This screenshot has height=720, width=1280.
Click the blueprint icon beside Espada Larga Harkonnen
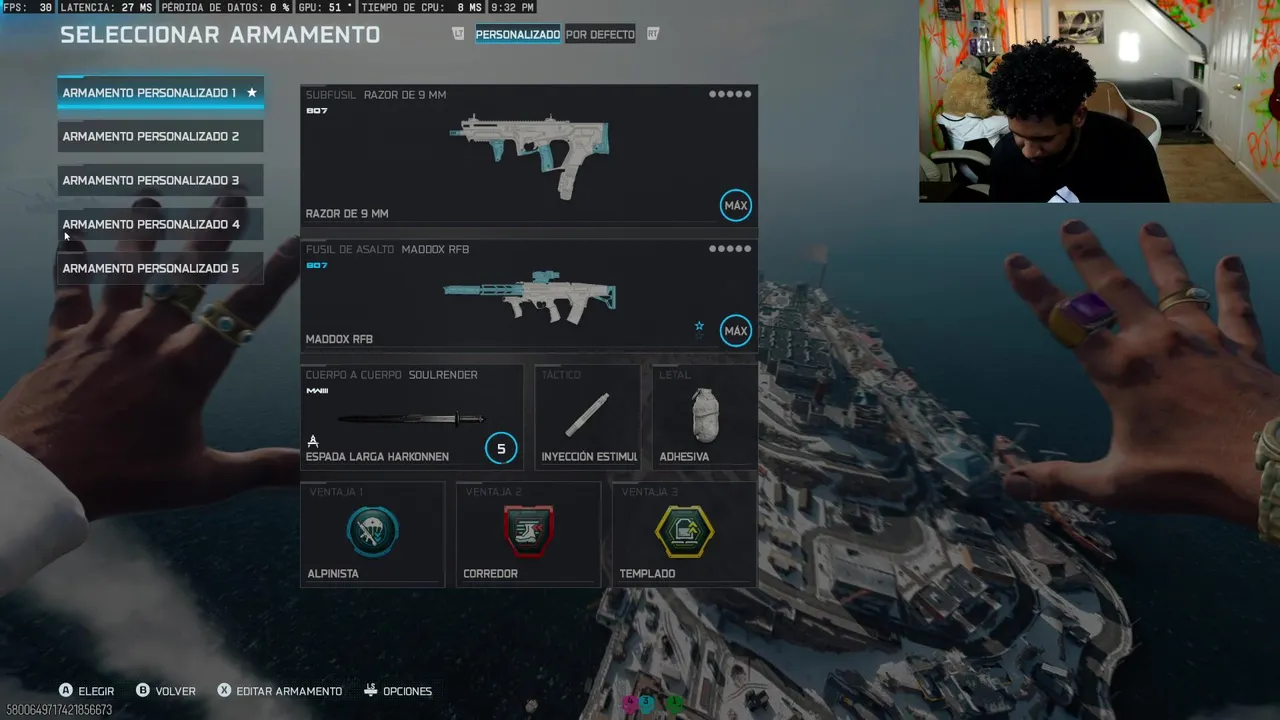pyautogui.click(x=313, y=441)
